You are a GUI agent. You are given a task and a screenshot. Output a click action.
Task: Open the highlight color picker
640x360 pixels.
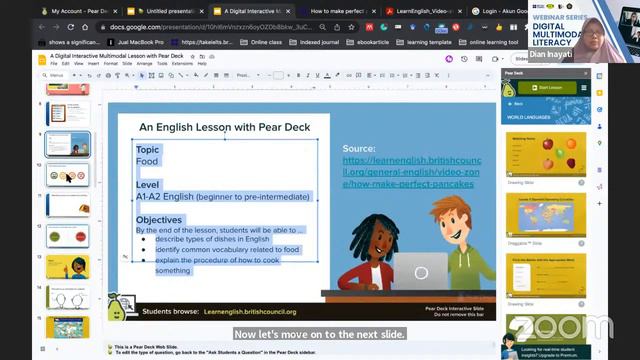click(337, 76)
